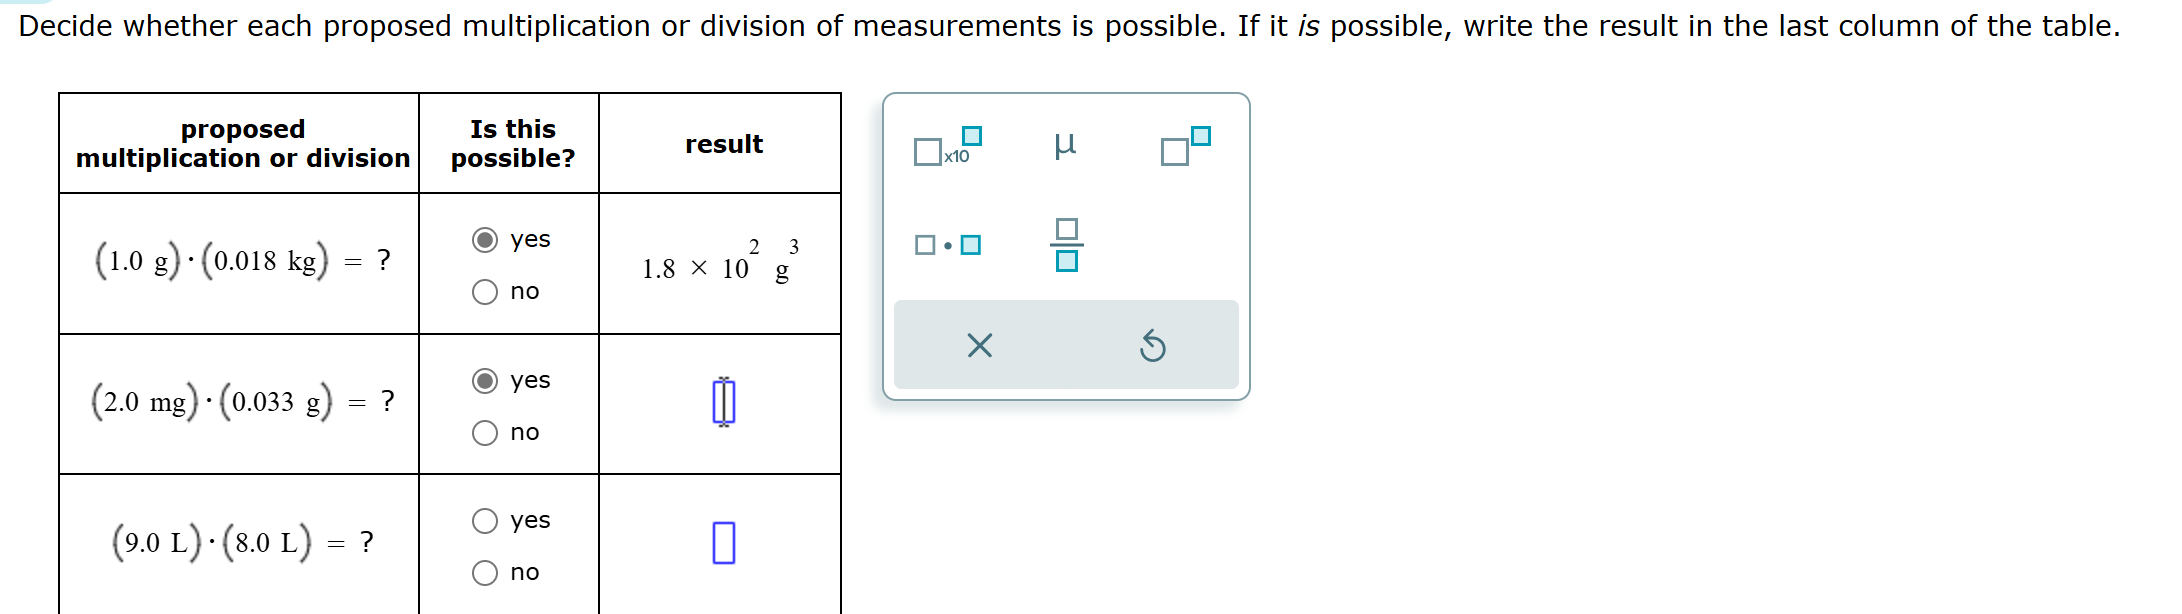Insert the fraction template
The width and height of the screenshot is (2182, 614).
1065,243
